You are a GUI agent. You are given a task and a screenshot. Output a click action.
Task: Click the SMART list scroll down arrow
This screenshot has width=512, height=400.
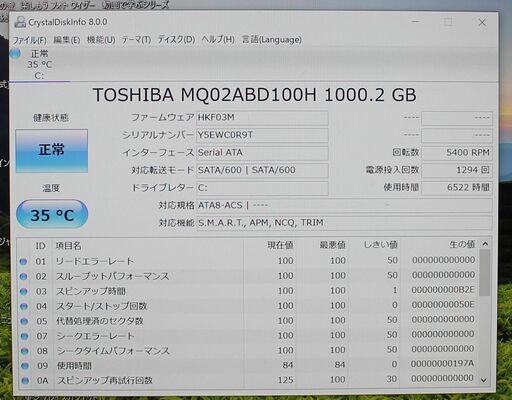coord(484,380)
